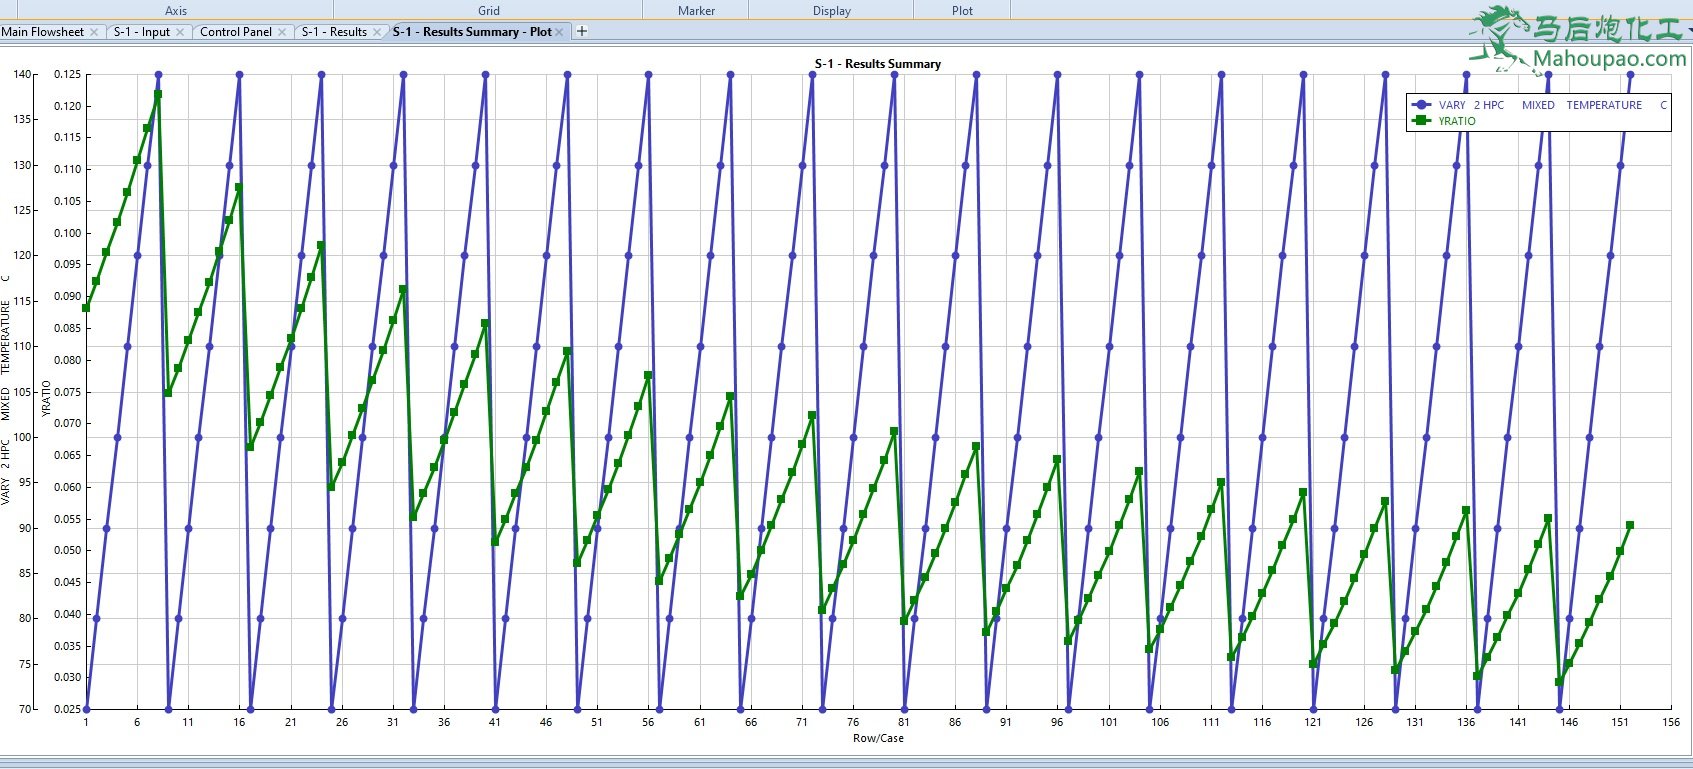Click the 100 tick on temperature axis
Image resolution: width=1693 pixels, height=769 pixels.
(x=23, y=437)
